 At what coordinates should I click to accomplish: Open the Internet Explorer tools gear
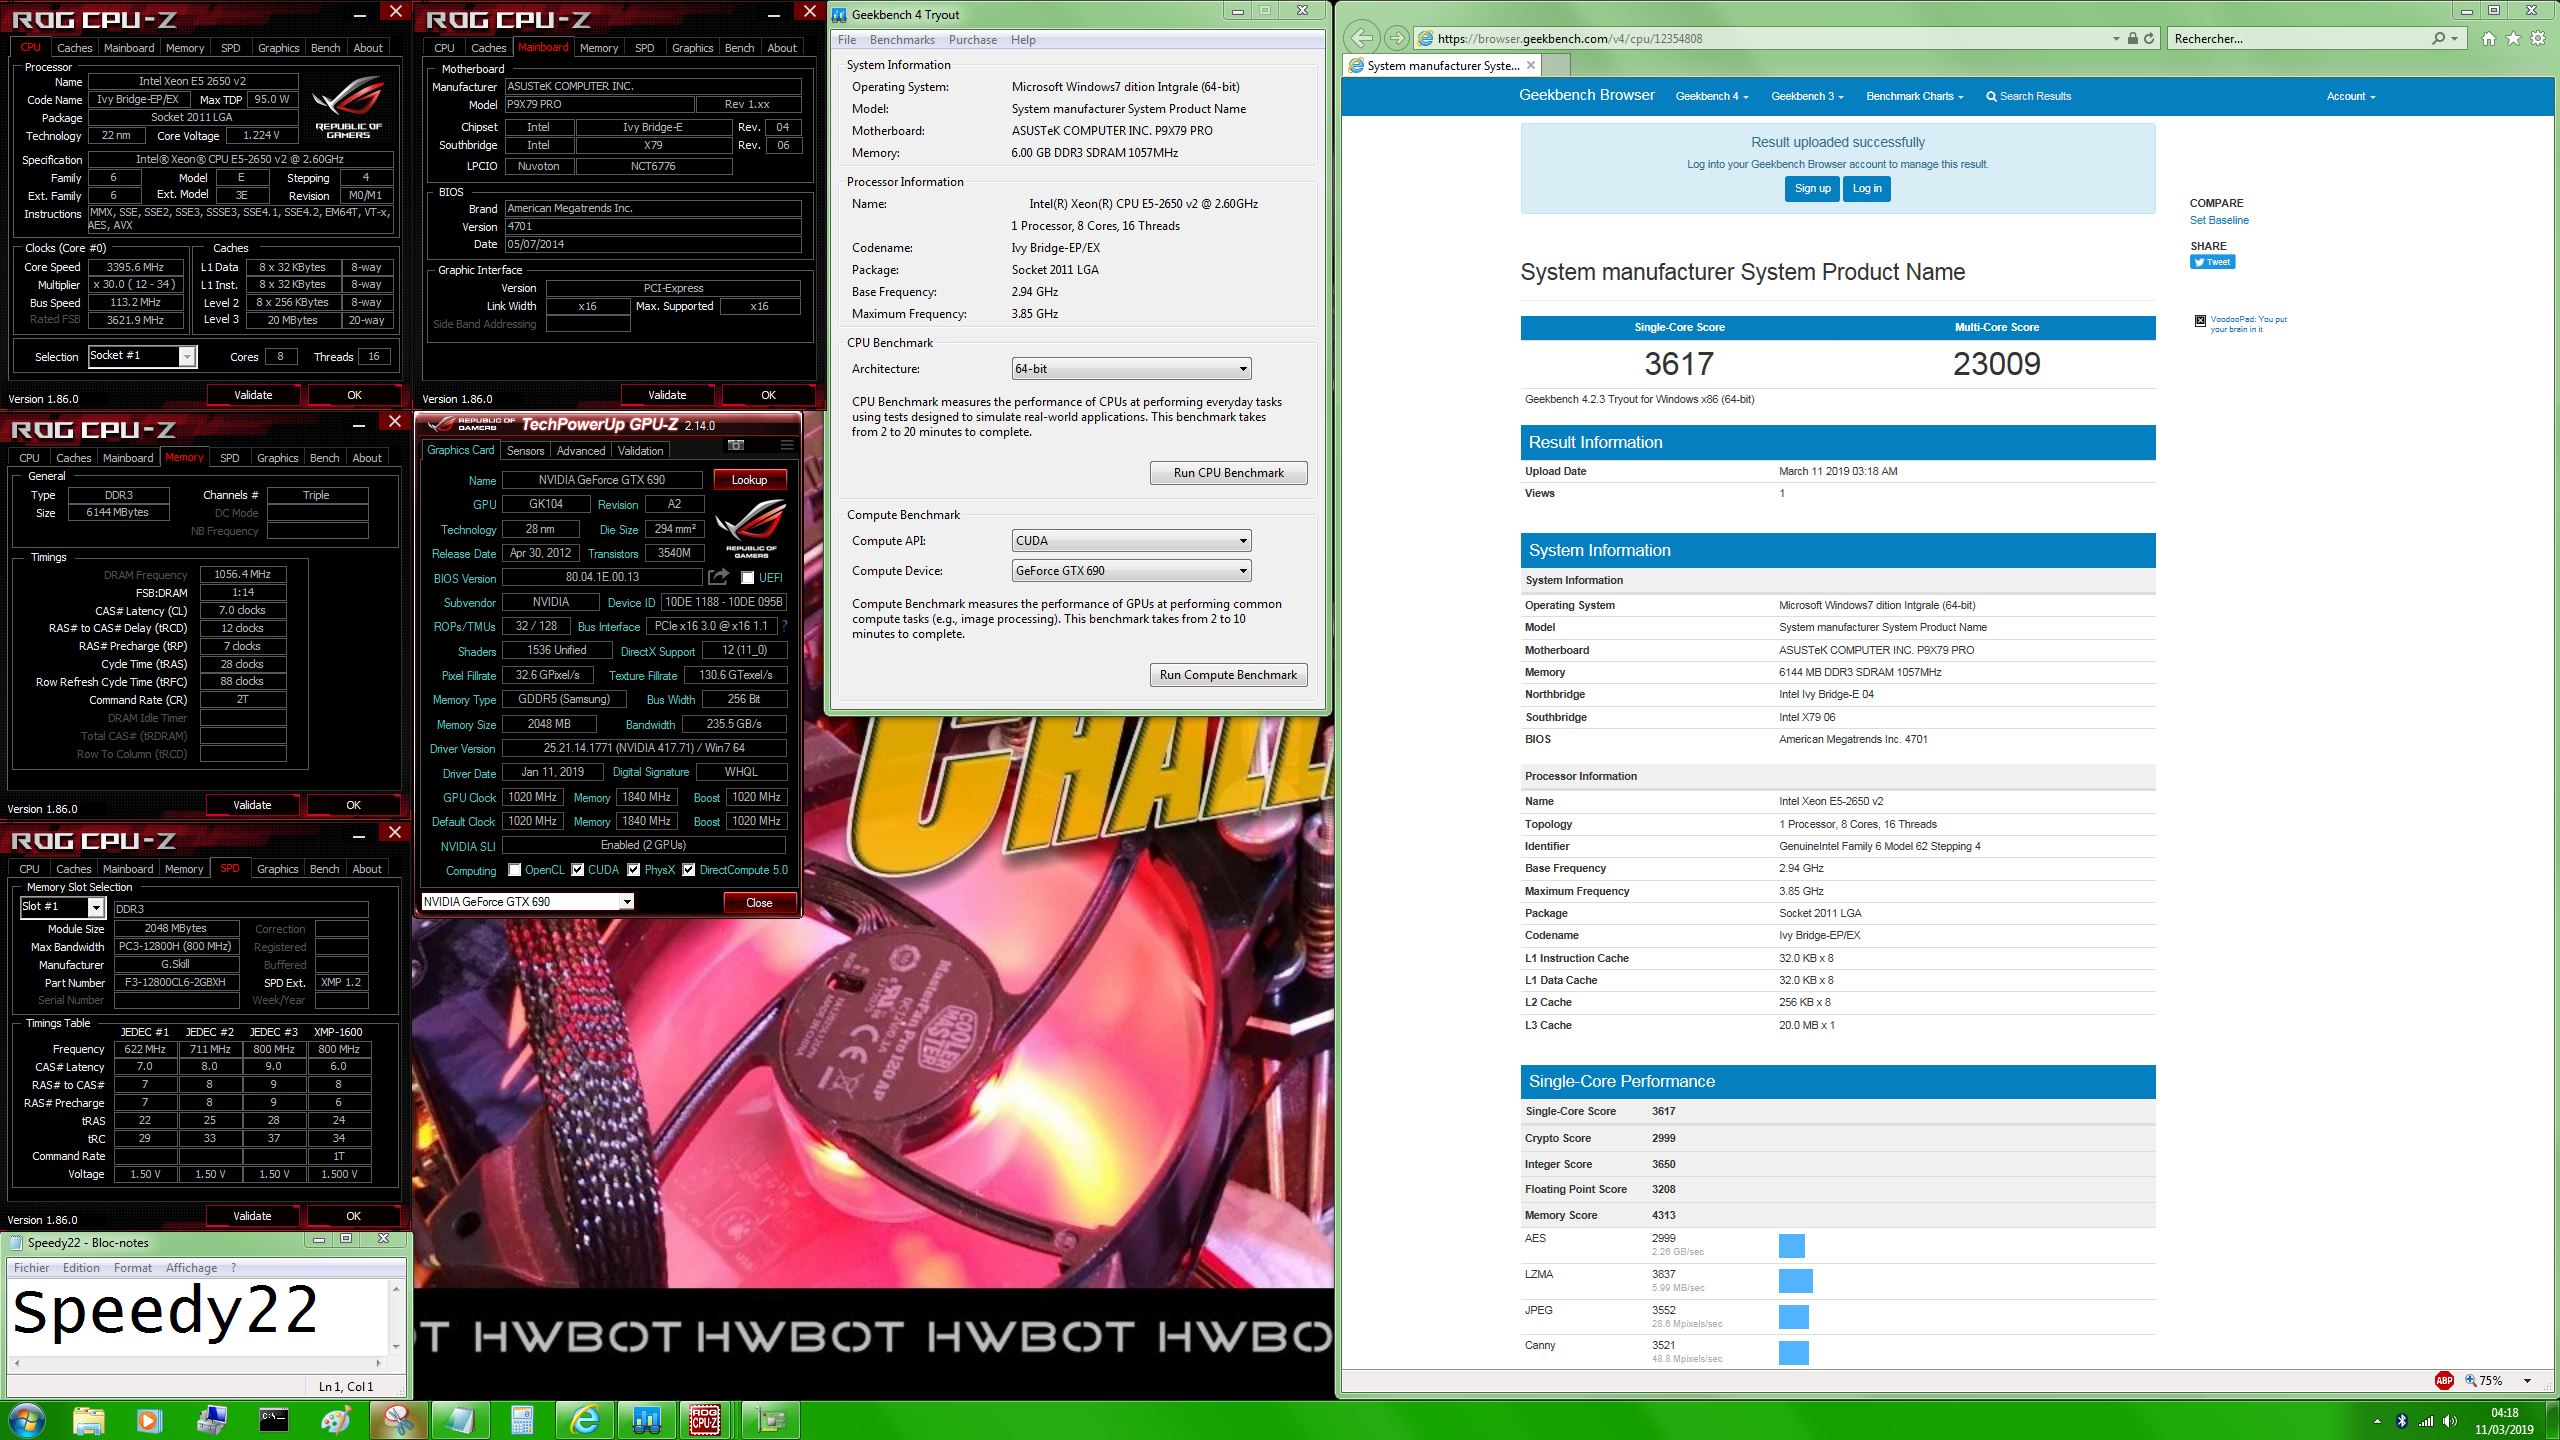pos(2538,38)
